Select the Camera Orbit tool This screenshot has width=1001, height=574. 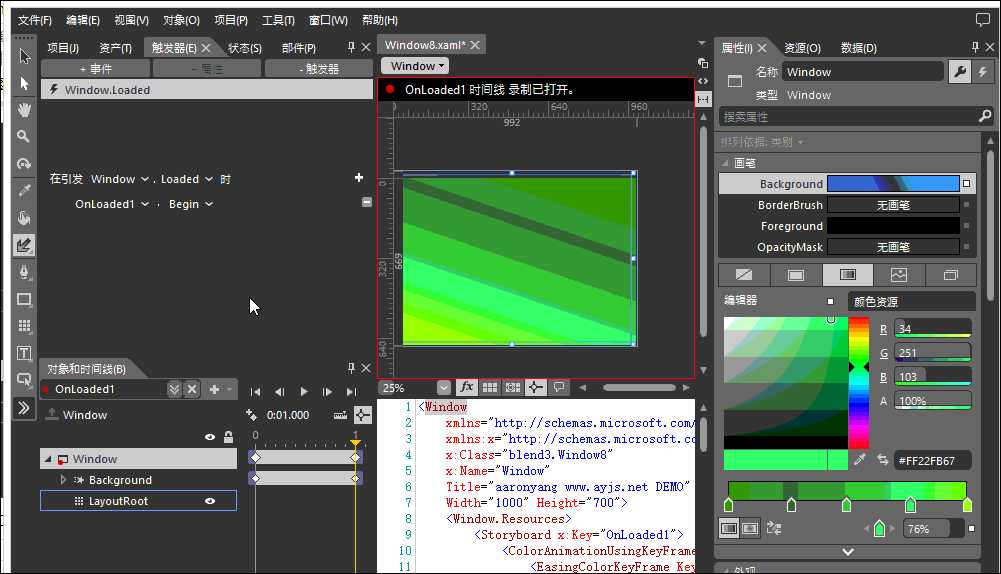24,163
